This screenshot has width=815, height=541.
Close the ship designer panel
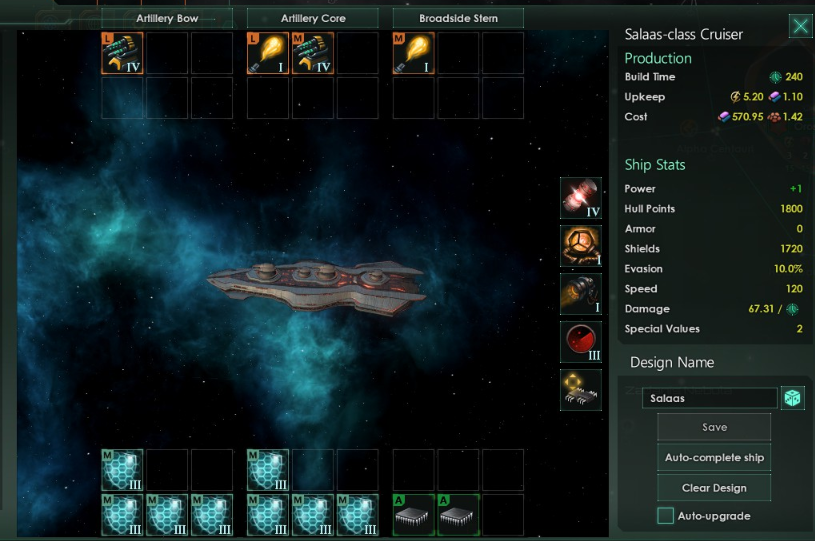pyautogui.click(x=800, y=25)
